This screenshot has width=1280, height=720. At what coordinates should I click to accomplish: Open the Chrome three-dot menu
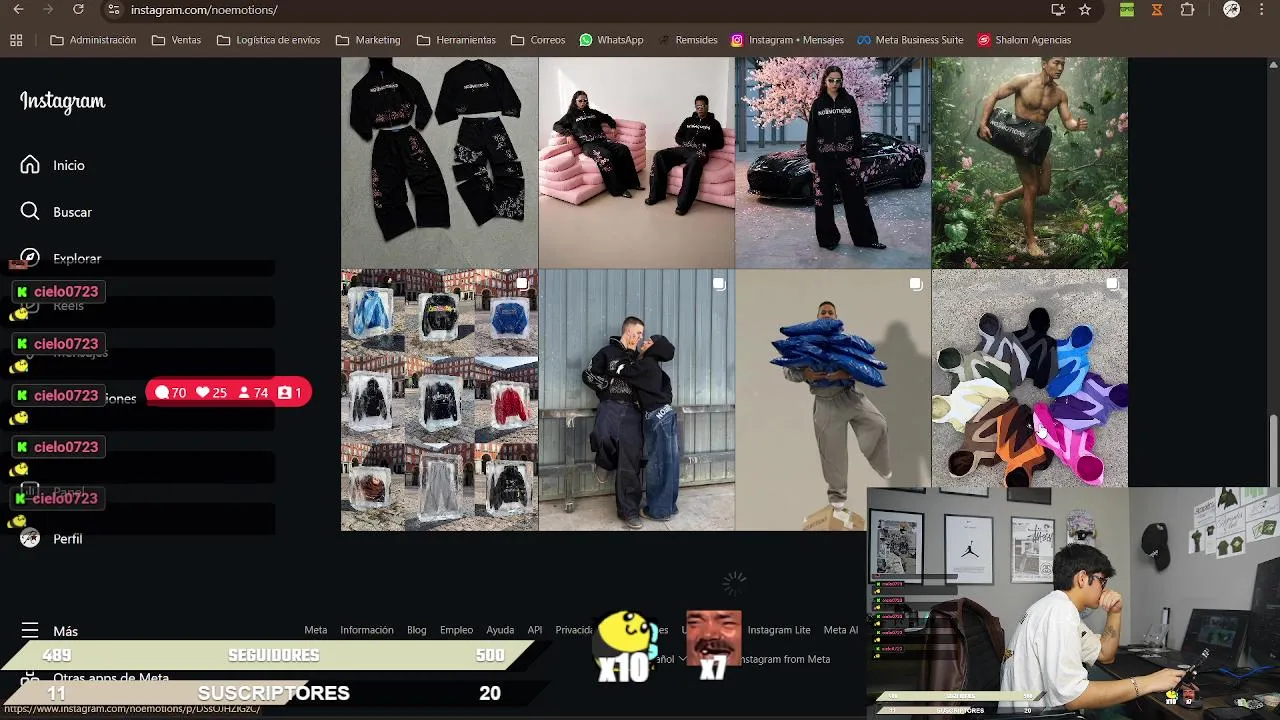click(1262, 10)
